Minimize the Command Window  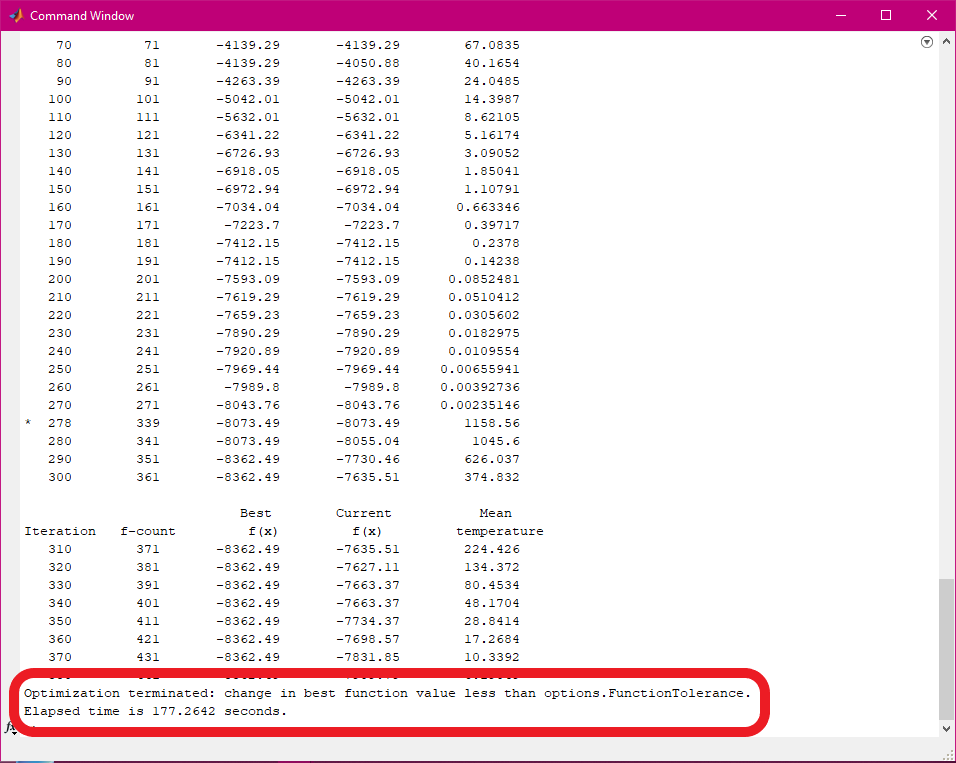coord(839,15)
